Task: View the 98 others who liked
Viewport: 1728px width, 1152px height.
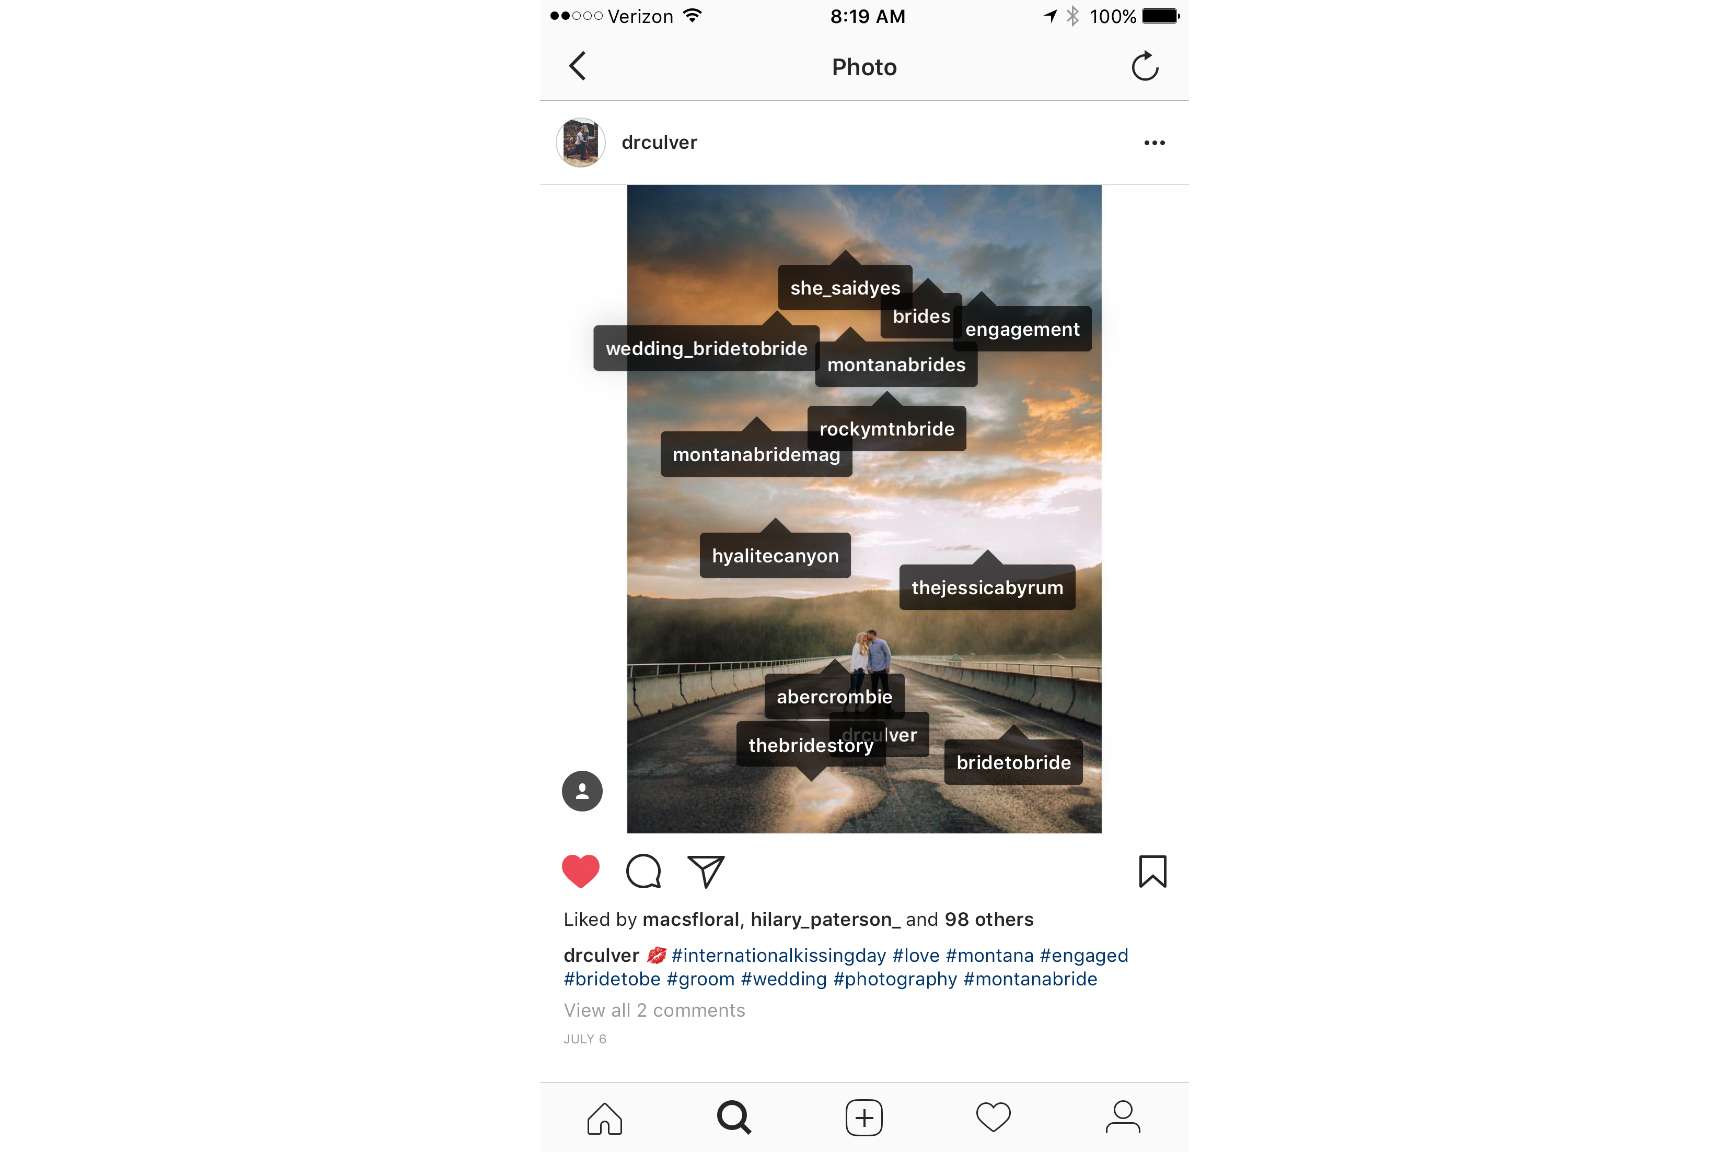Action: 989,920
